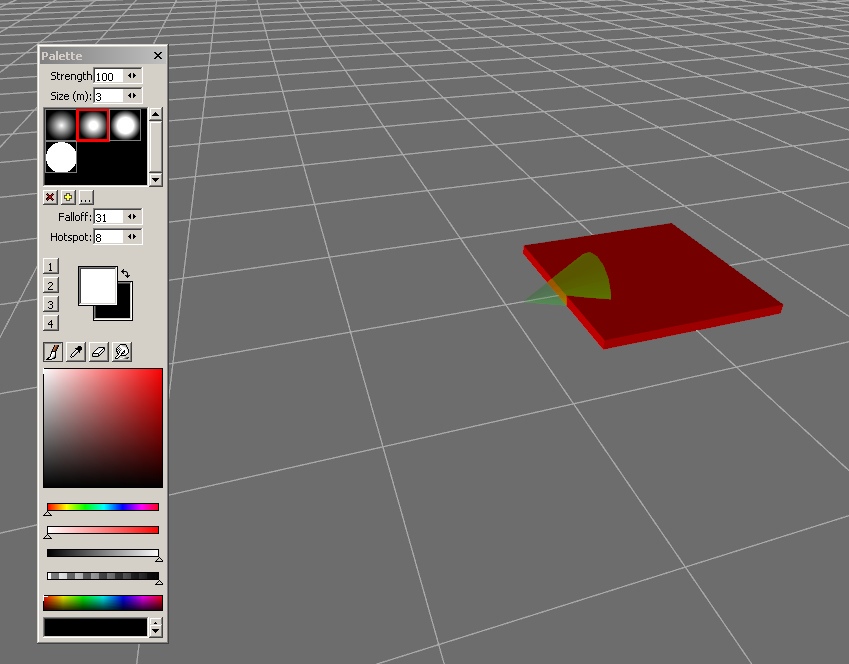Click the rainbow hue slider
Image resolution: width=849 pixels, height=664 pixels.
click(103, 507)
